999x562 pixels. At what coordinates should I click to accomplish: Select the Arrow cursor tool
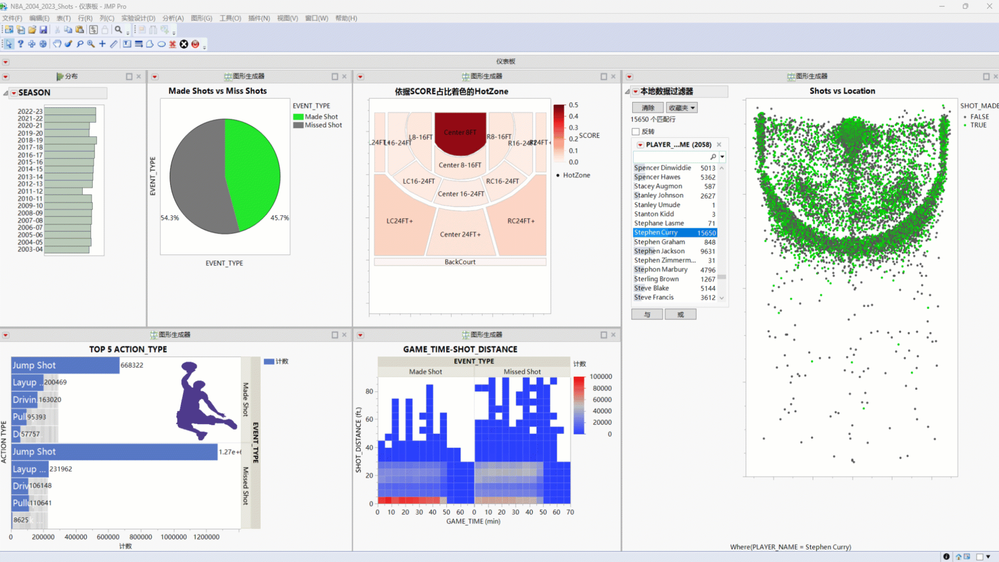click(x=9, y=44)
